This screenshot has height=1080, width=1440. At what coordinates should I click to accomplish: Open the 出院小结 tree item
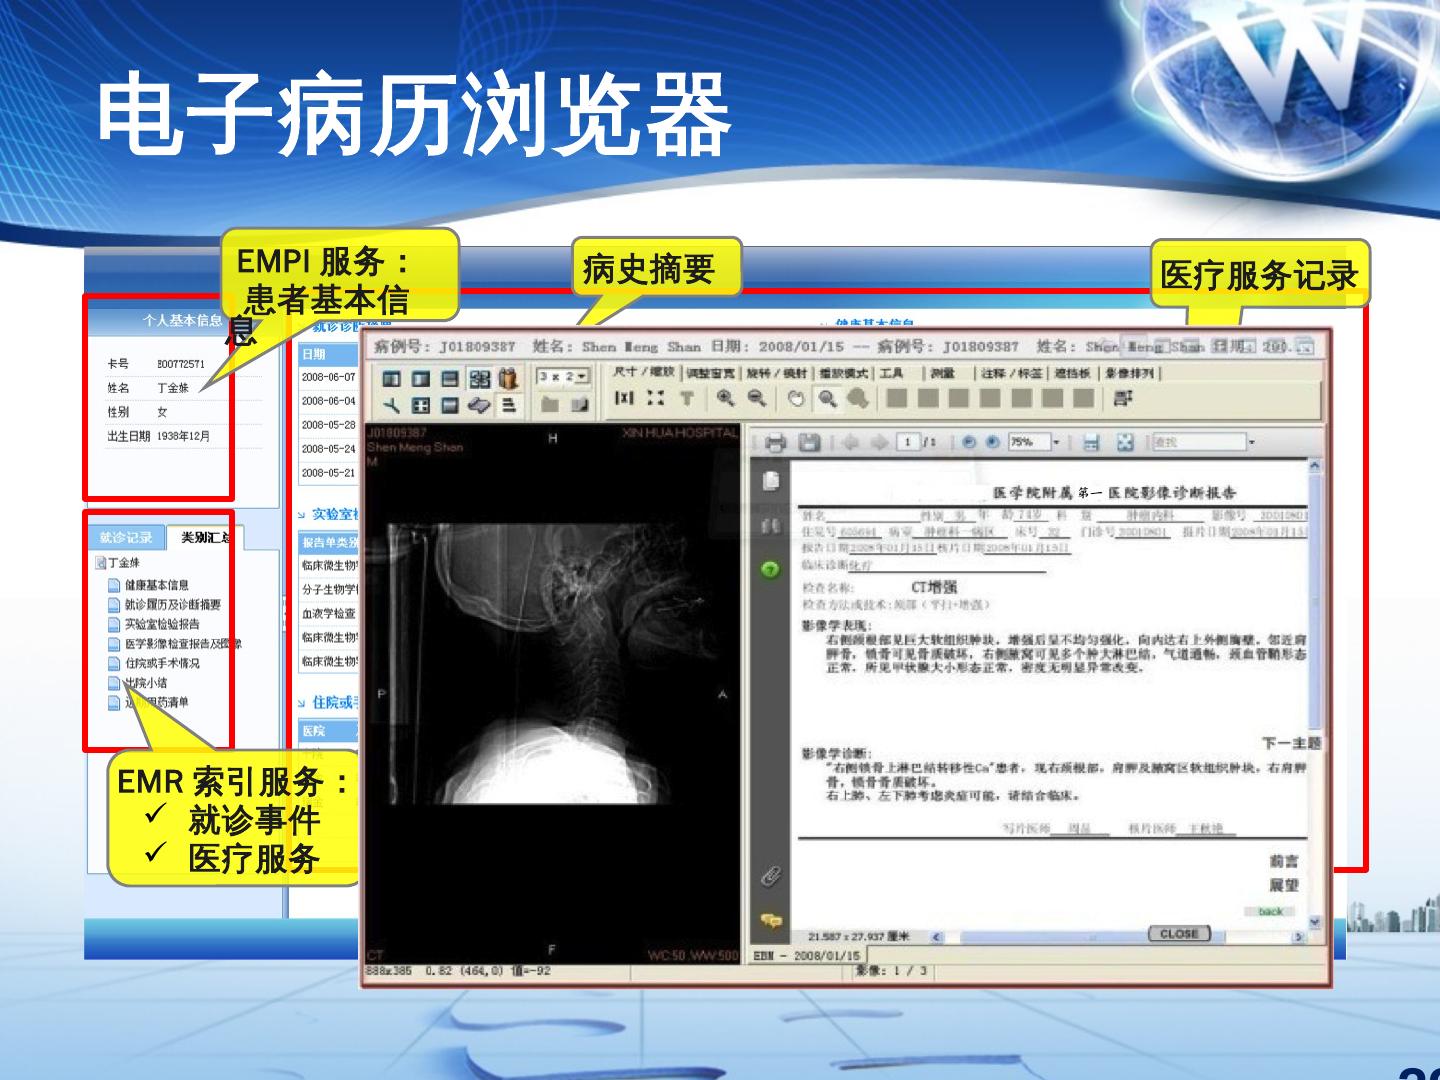coord(146,683)
